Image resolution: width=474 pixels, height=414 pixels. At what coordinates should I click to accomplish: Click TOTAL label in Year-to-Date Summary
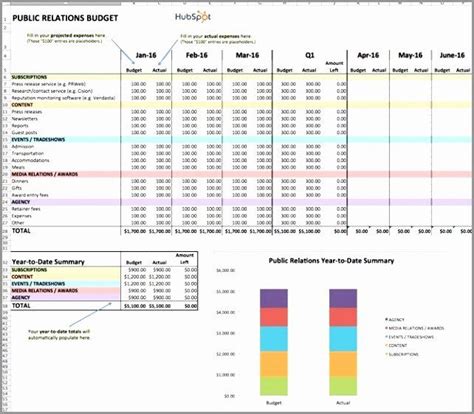pyautogui.click(x=21, y=306)
